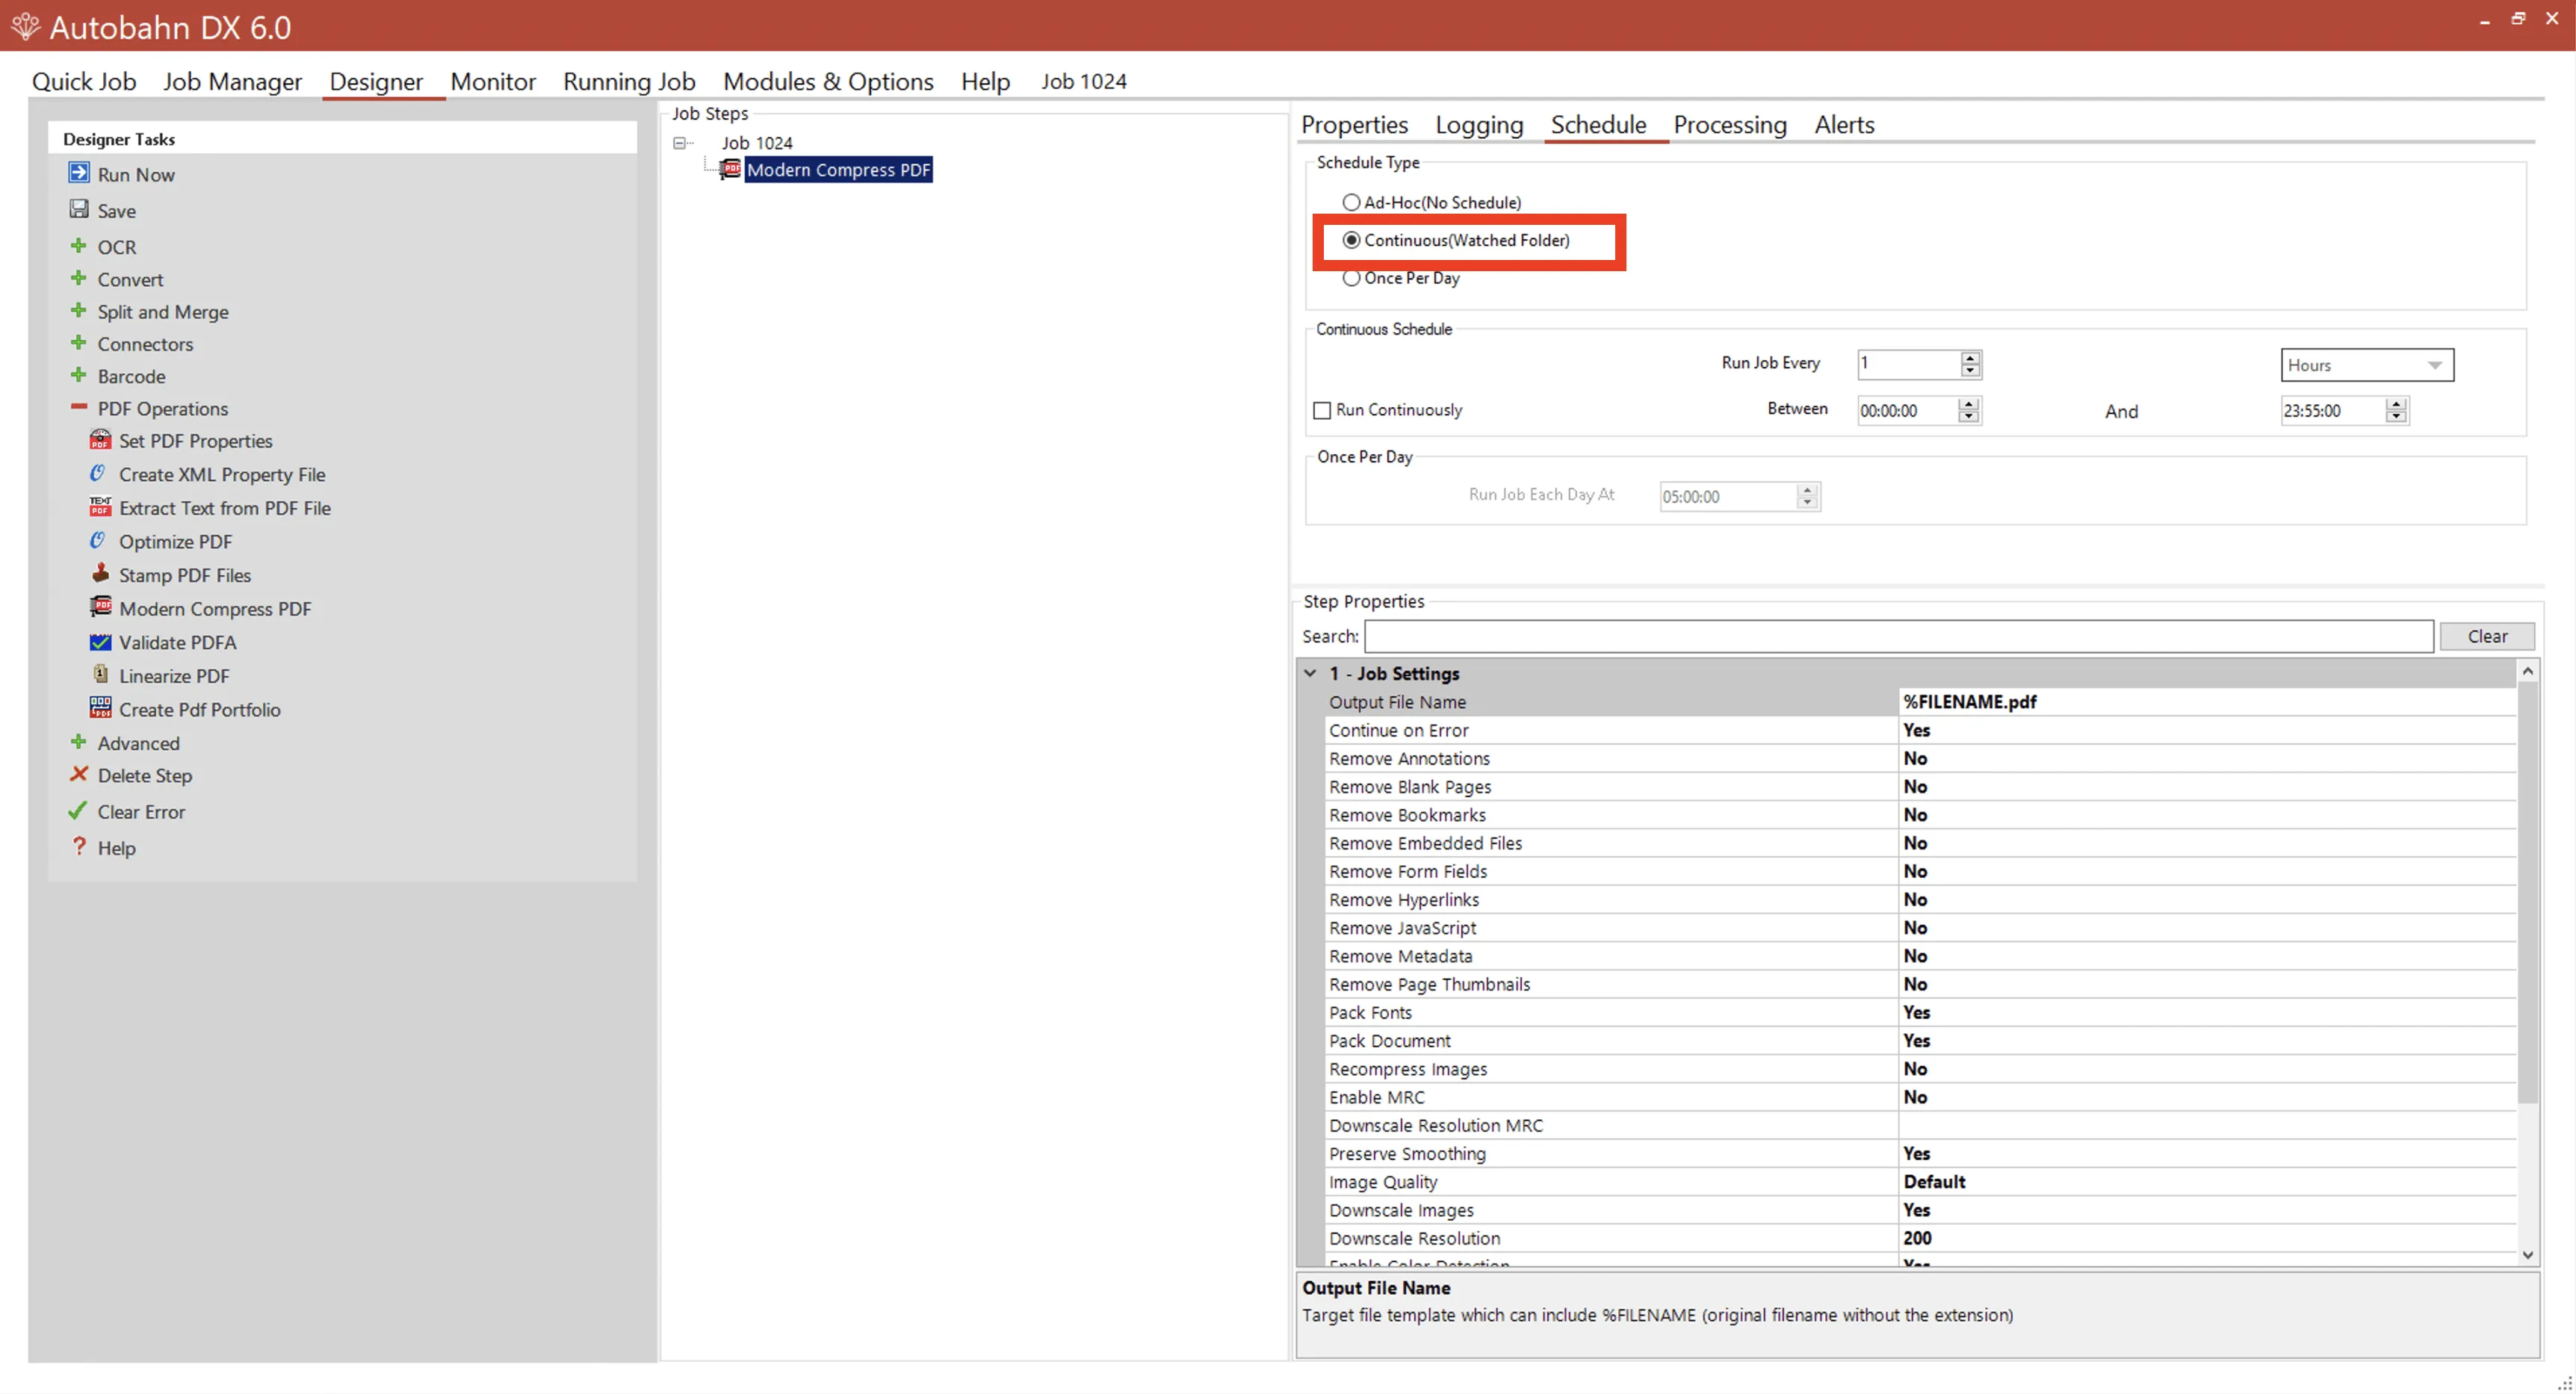This screenshot has height=1394, width=2576.
Task: Click the question mark Help icon
Action: [79, 847]
